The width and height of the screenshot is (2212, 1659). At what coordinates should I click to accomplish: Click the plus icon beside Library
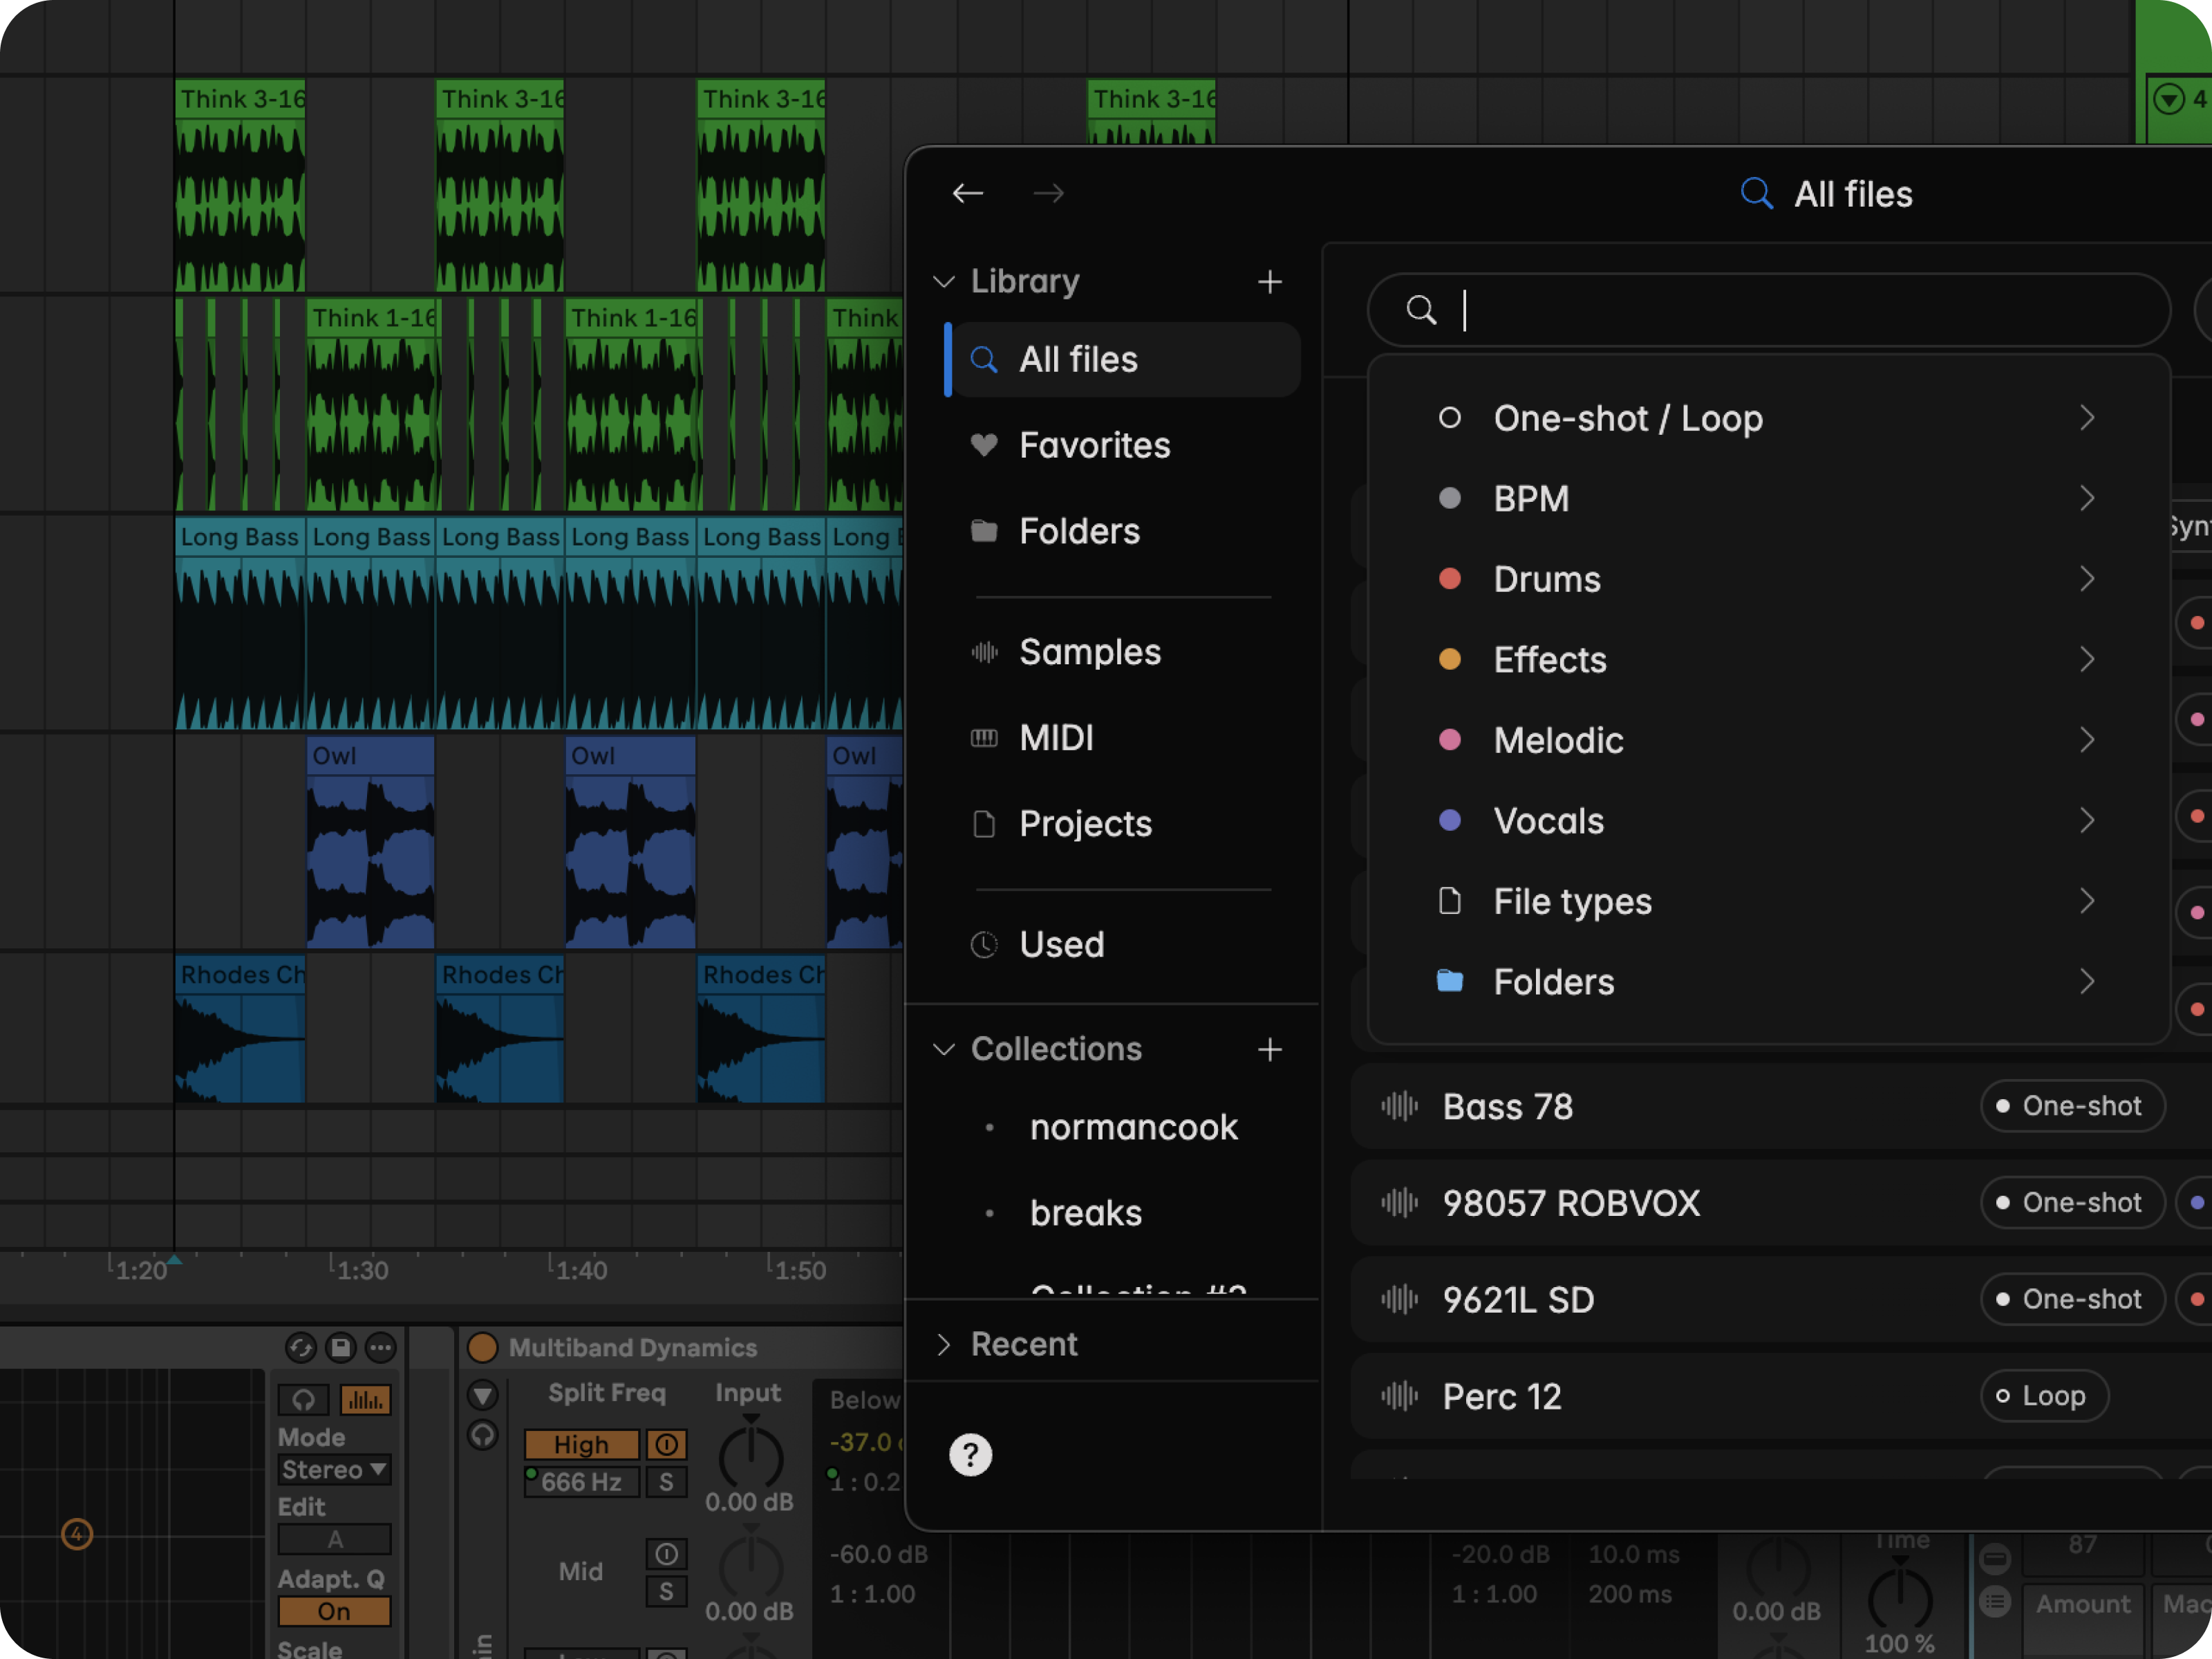tap(1269, 282)
